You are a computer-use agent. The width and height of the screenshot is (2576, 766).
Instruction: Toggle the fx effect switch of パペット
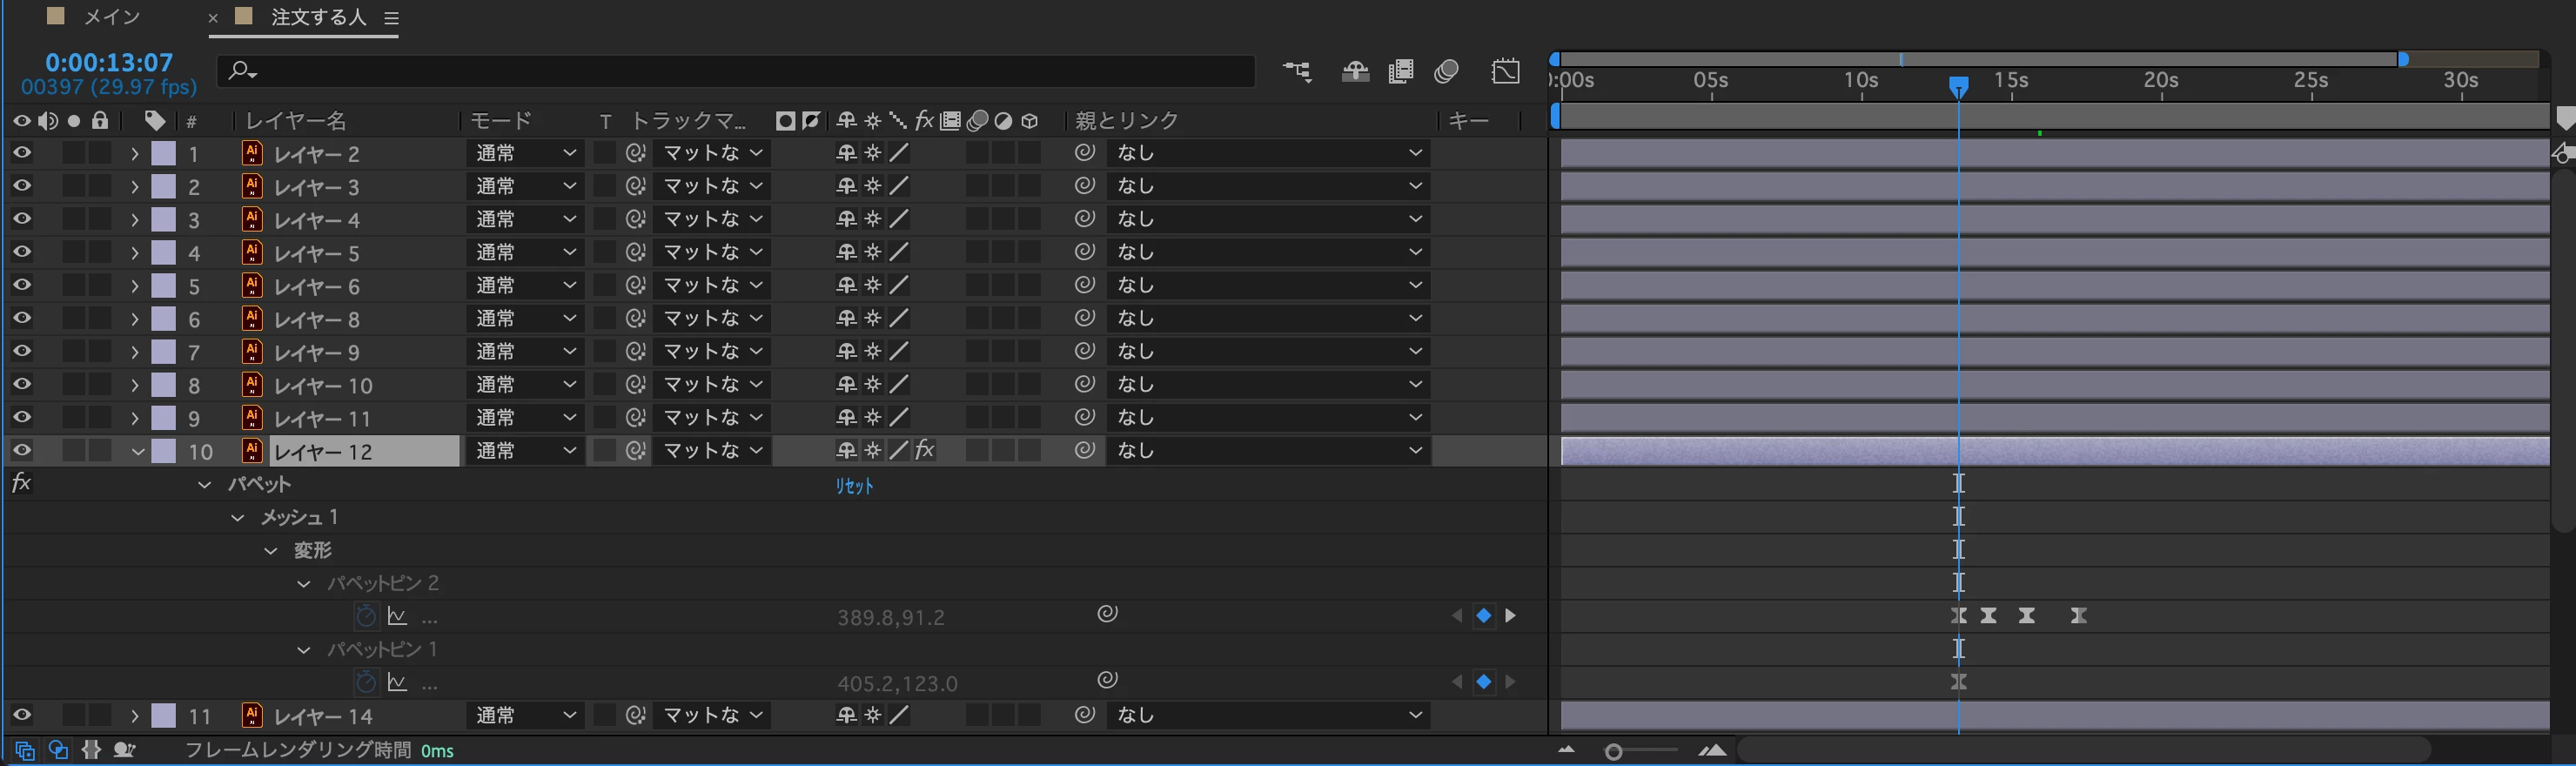tap(21, 484)
